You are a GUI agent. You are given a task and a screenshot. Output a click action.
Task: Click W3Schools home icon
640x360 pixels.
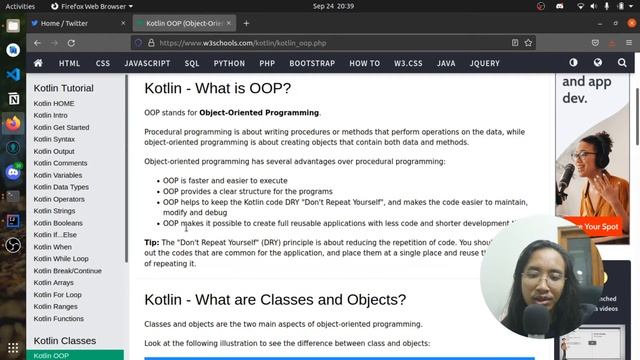click(38, 63)
